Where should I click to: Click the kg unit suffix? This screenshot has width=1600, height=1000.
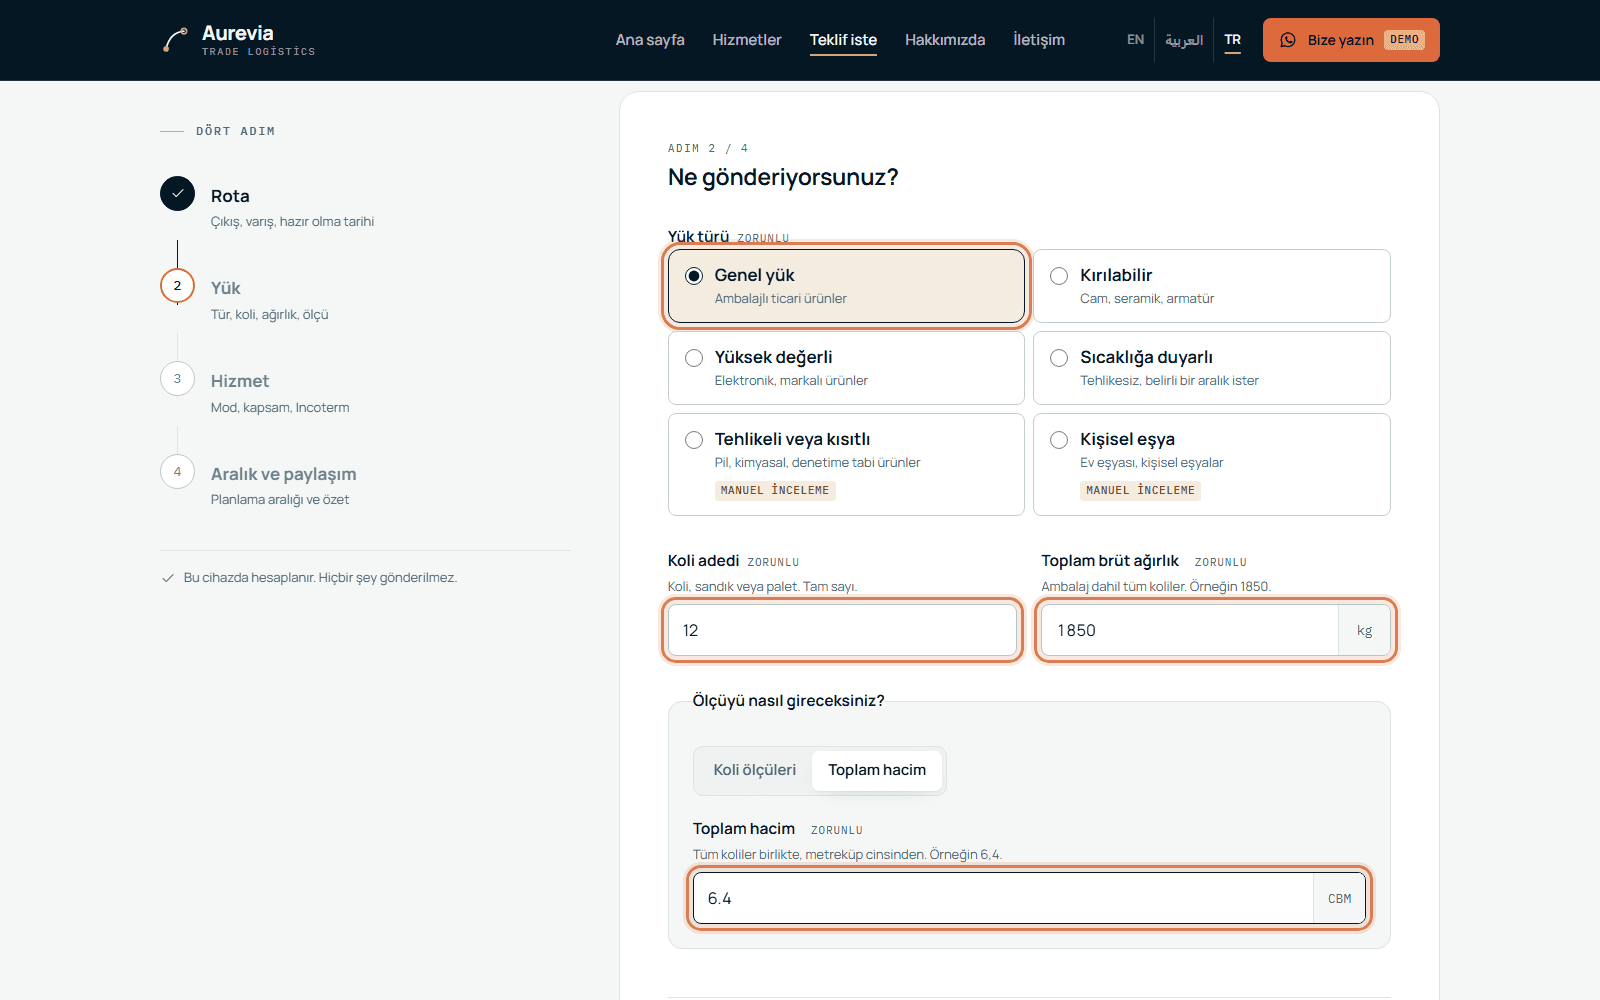tap(1364, 630)
